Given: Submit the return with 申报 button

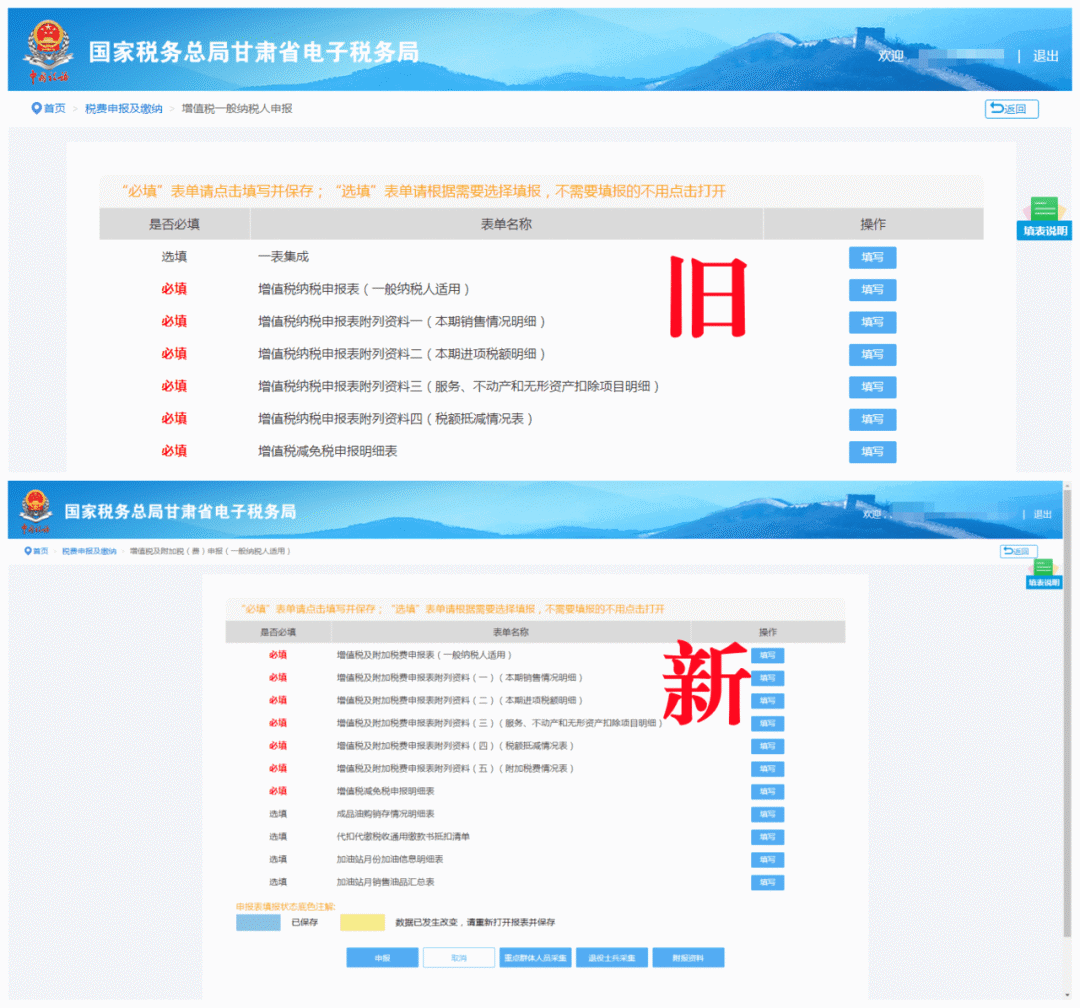Looking at the screenshot, I should [x=382, y=958].
